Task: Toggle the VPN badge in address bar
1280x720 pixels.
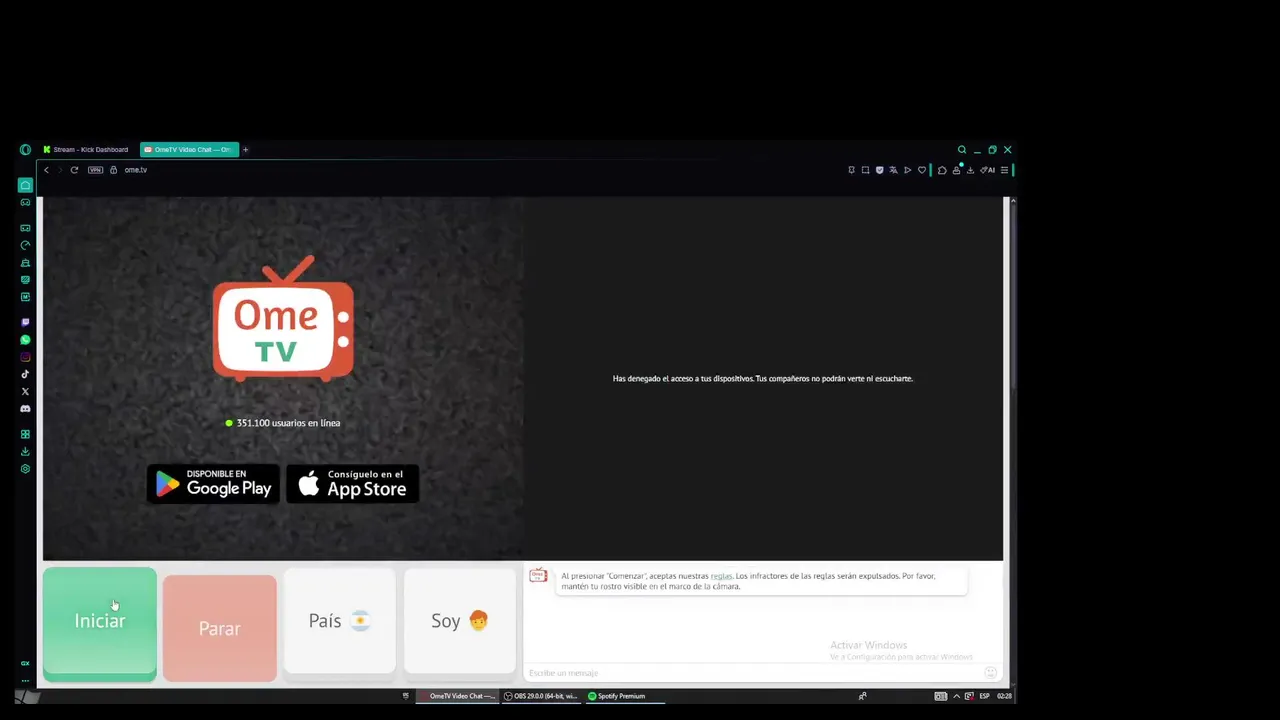Action: 95,170
